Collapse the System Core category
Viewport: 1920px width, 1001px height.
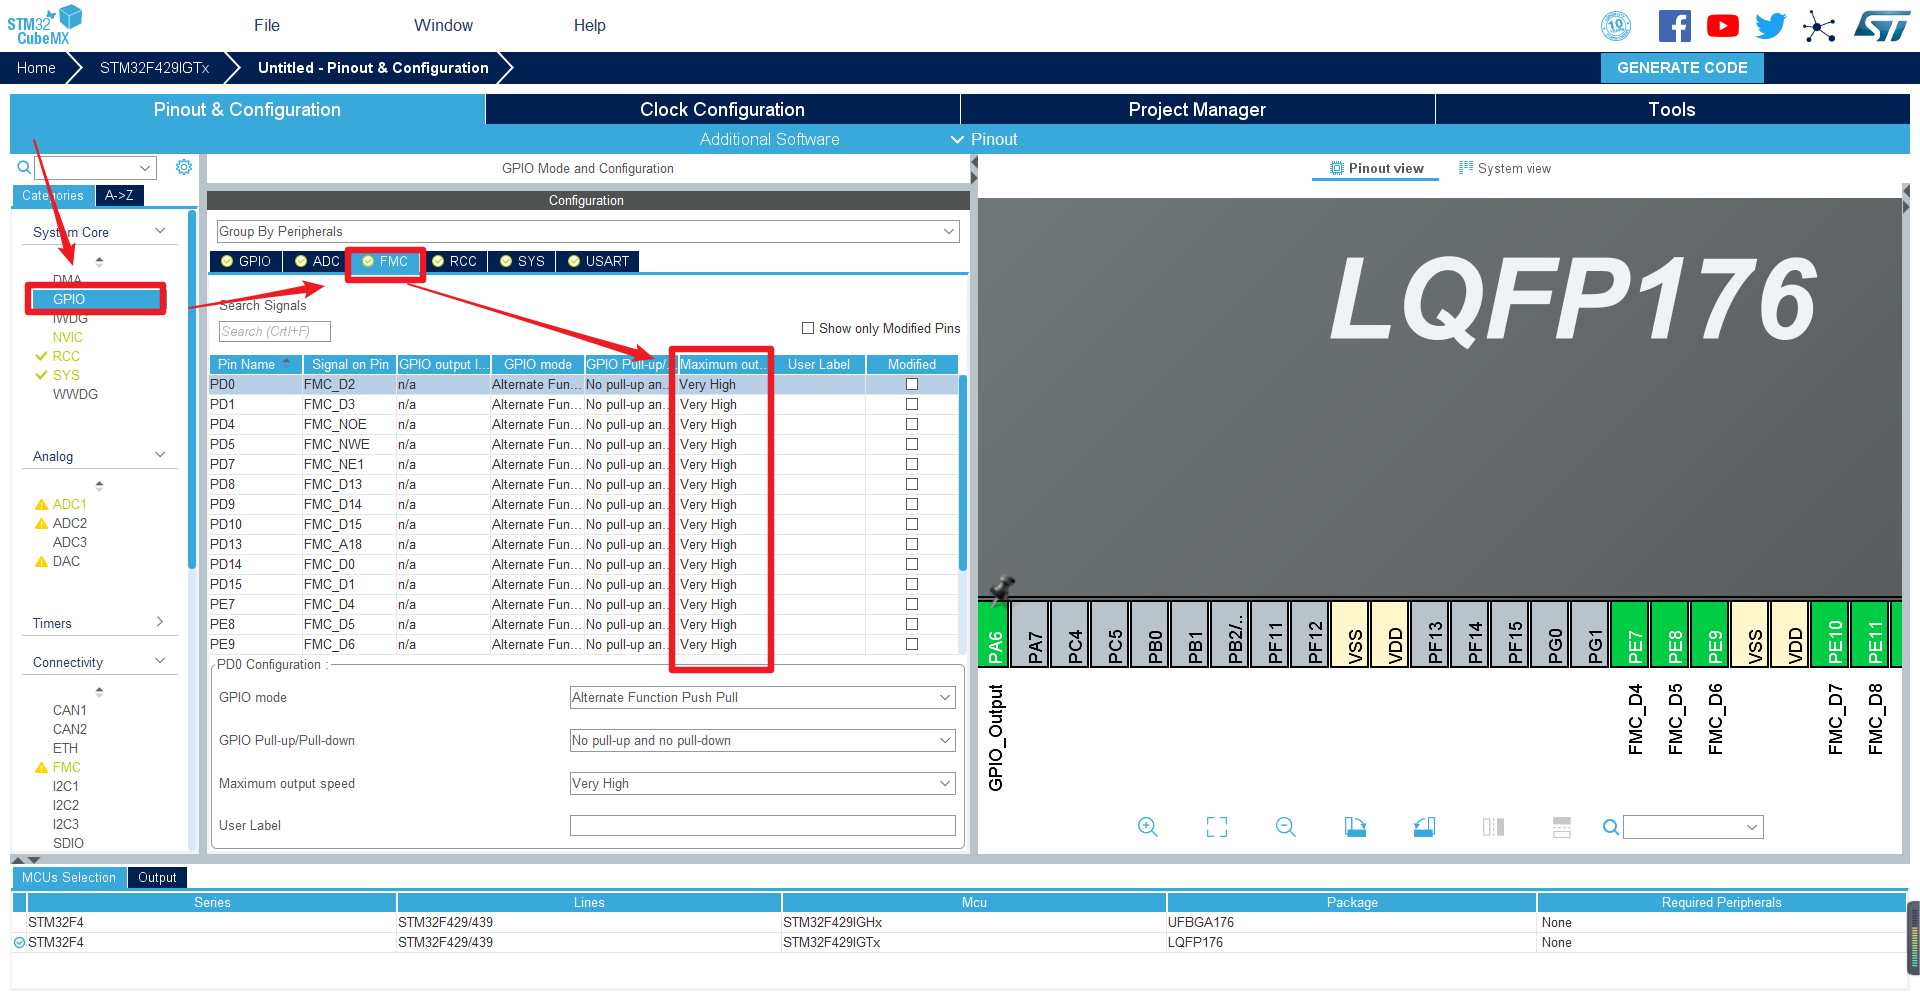pos(160,231)
